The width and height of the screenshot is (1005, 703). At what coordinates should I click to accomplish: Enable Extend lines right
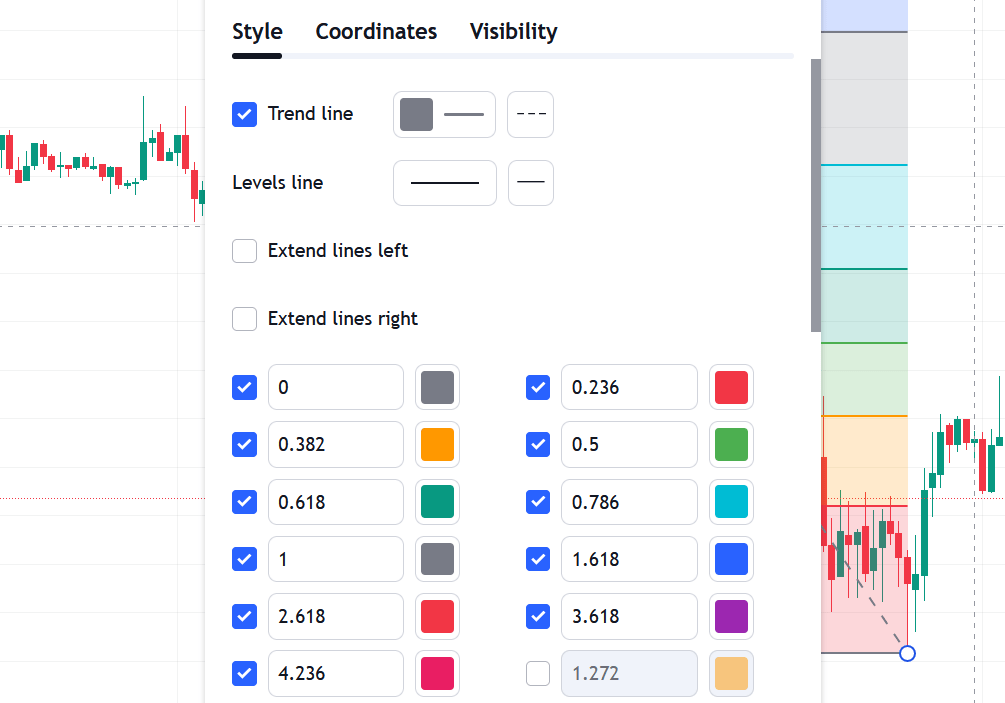244,318
